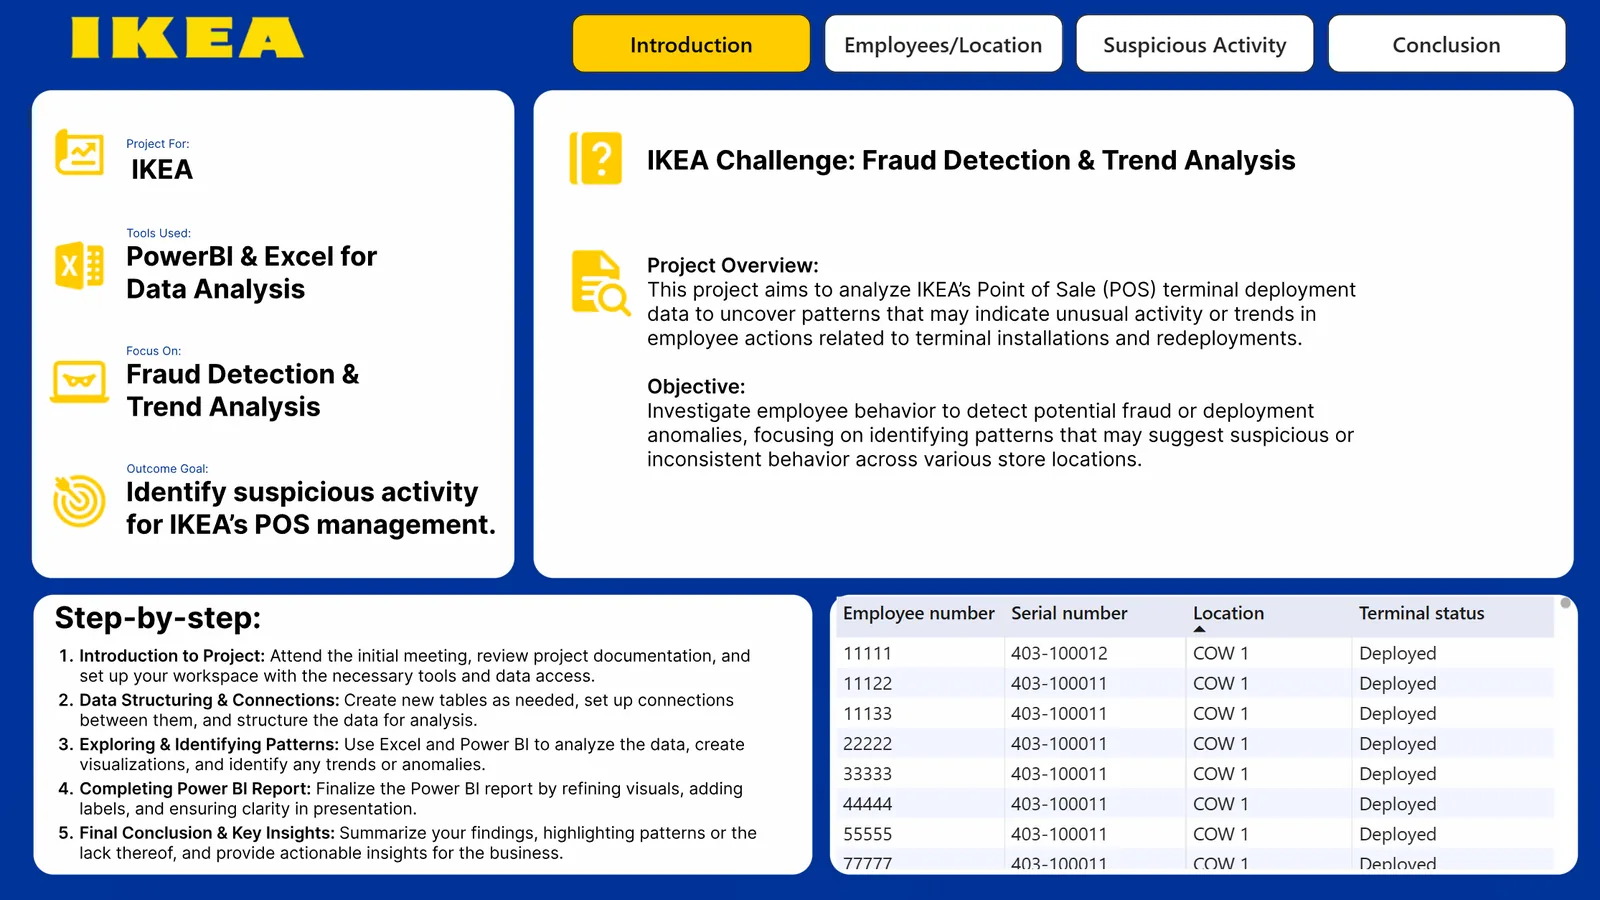Click the Location sort arrow indicator
This screenshot has width=1600, height=900.
point(1199,629)
